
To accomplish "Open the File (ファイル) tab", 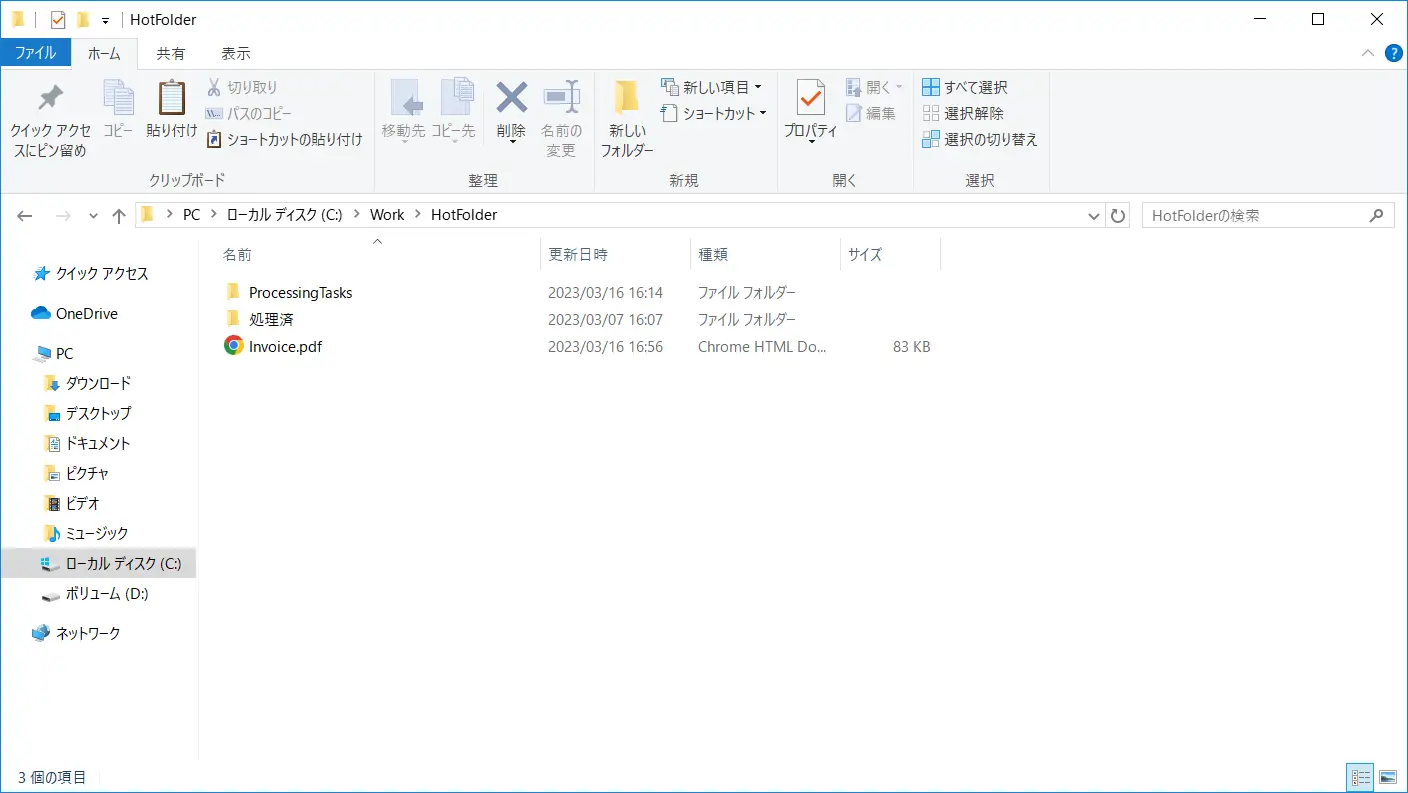I will point(35,53).
